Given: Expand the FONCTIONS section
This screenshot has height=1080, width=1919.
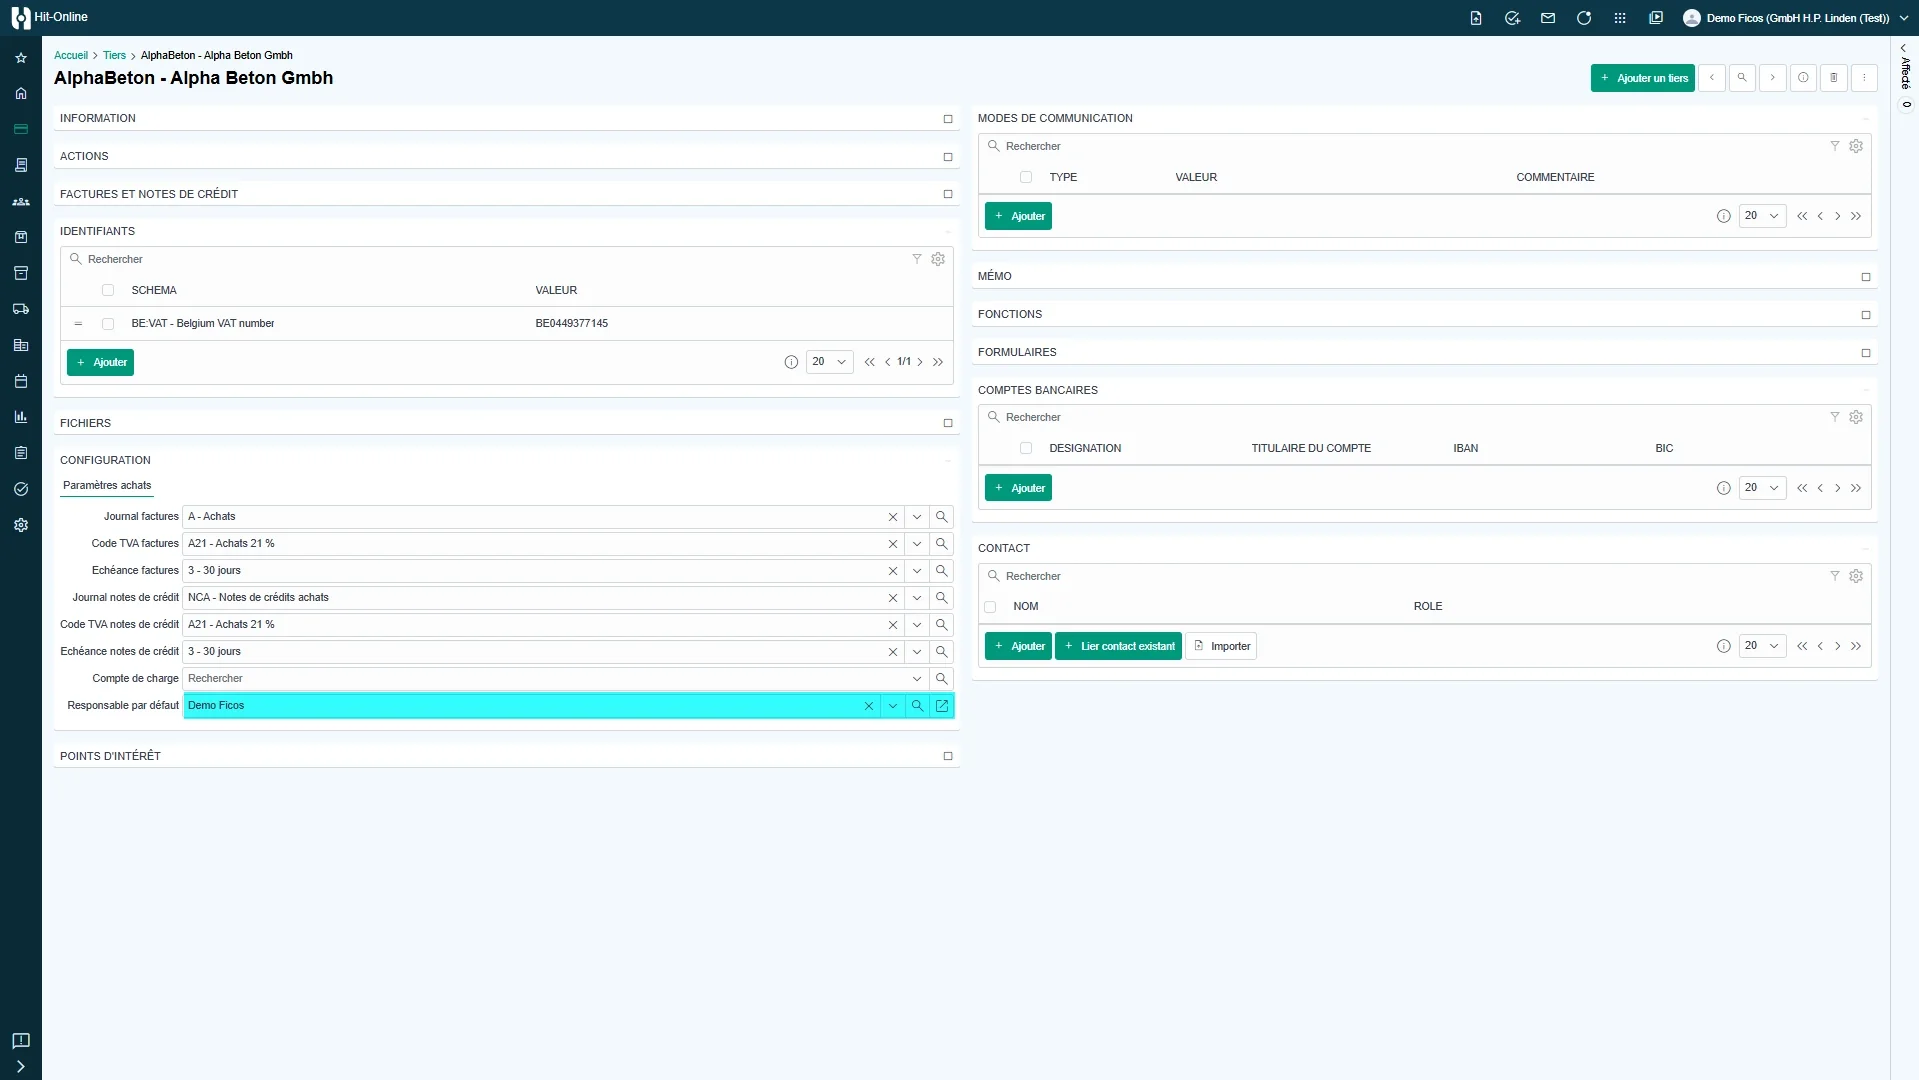Looking at the screenshot, I should (1866, 315).
